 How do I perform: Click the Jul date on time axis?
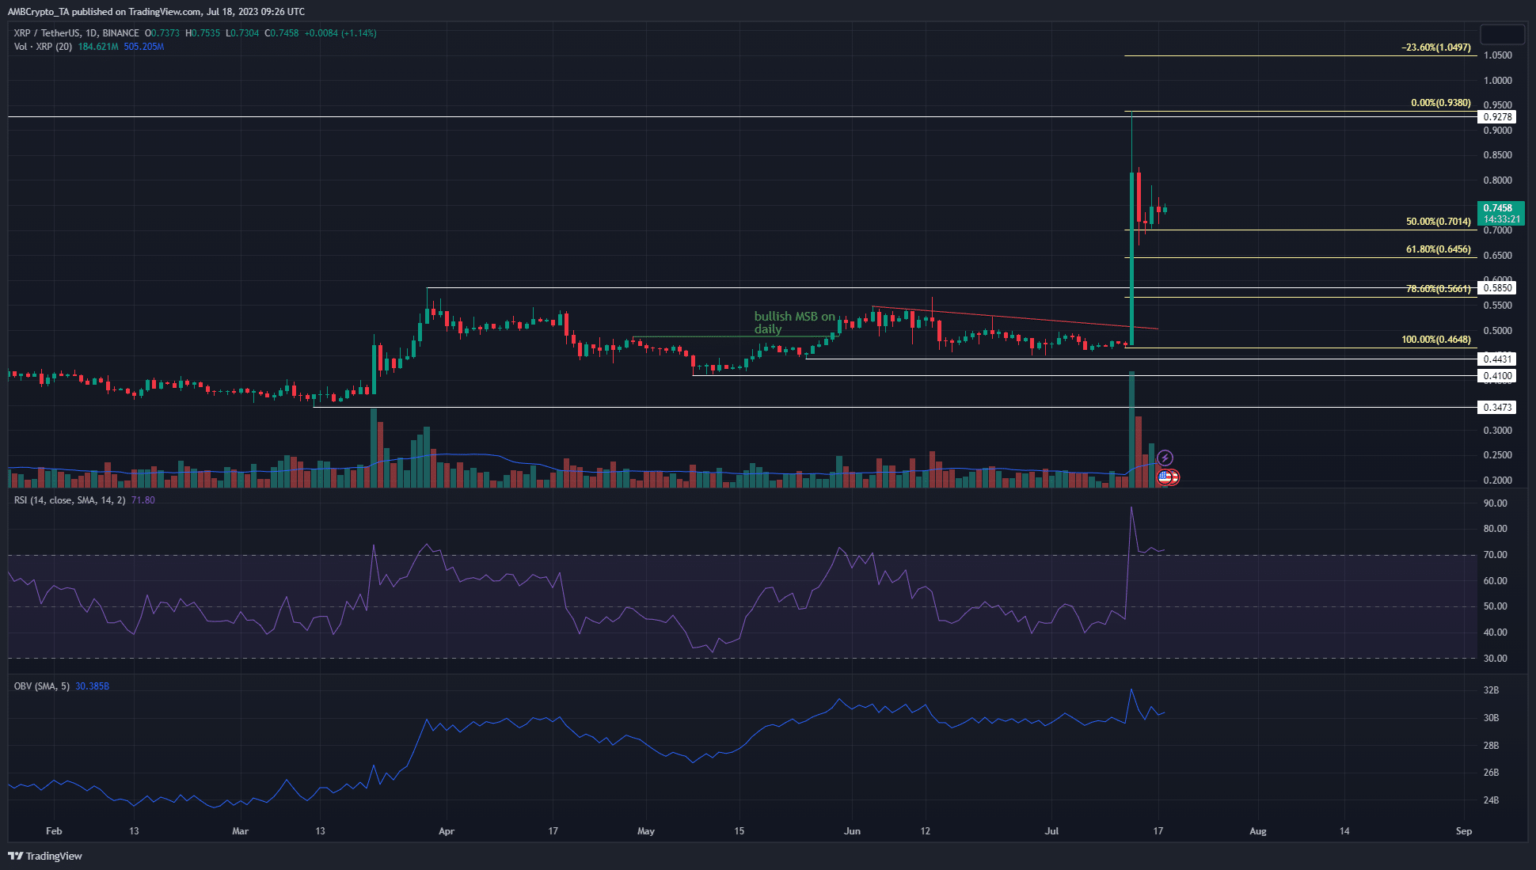click(x=1051, y=831)
